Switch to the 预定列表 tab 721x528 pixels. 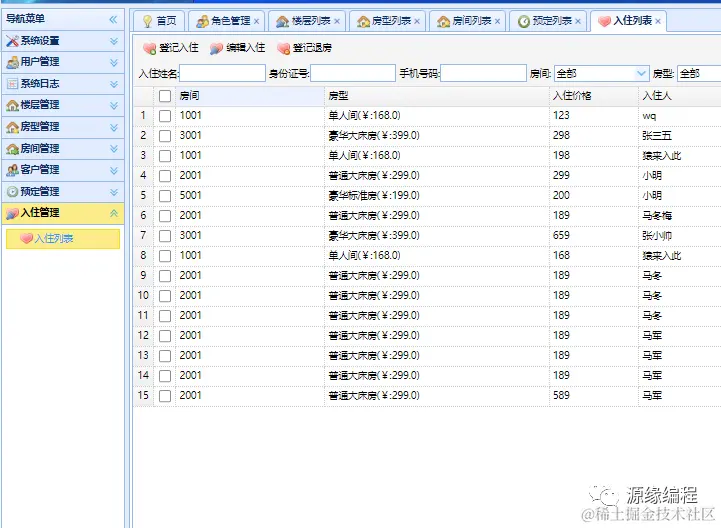(547, 21)
